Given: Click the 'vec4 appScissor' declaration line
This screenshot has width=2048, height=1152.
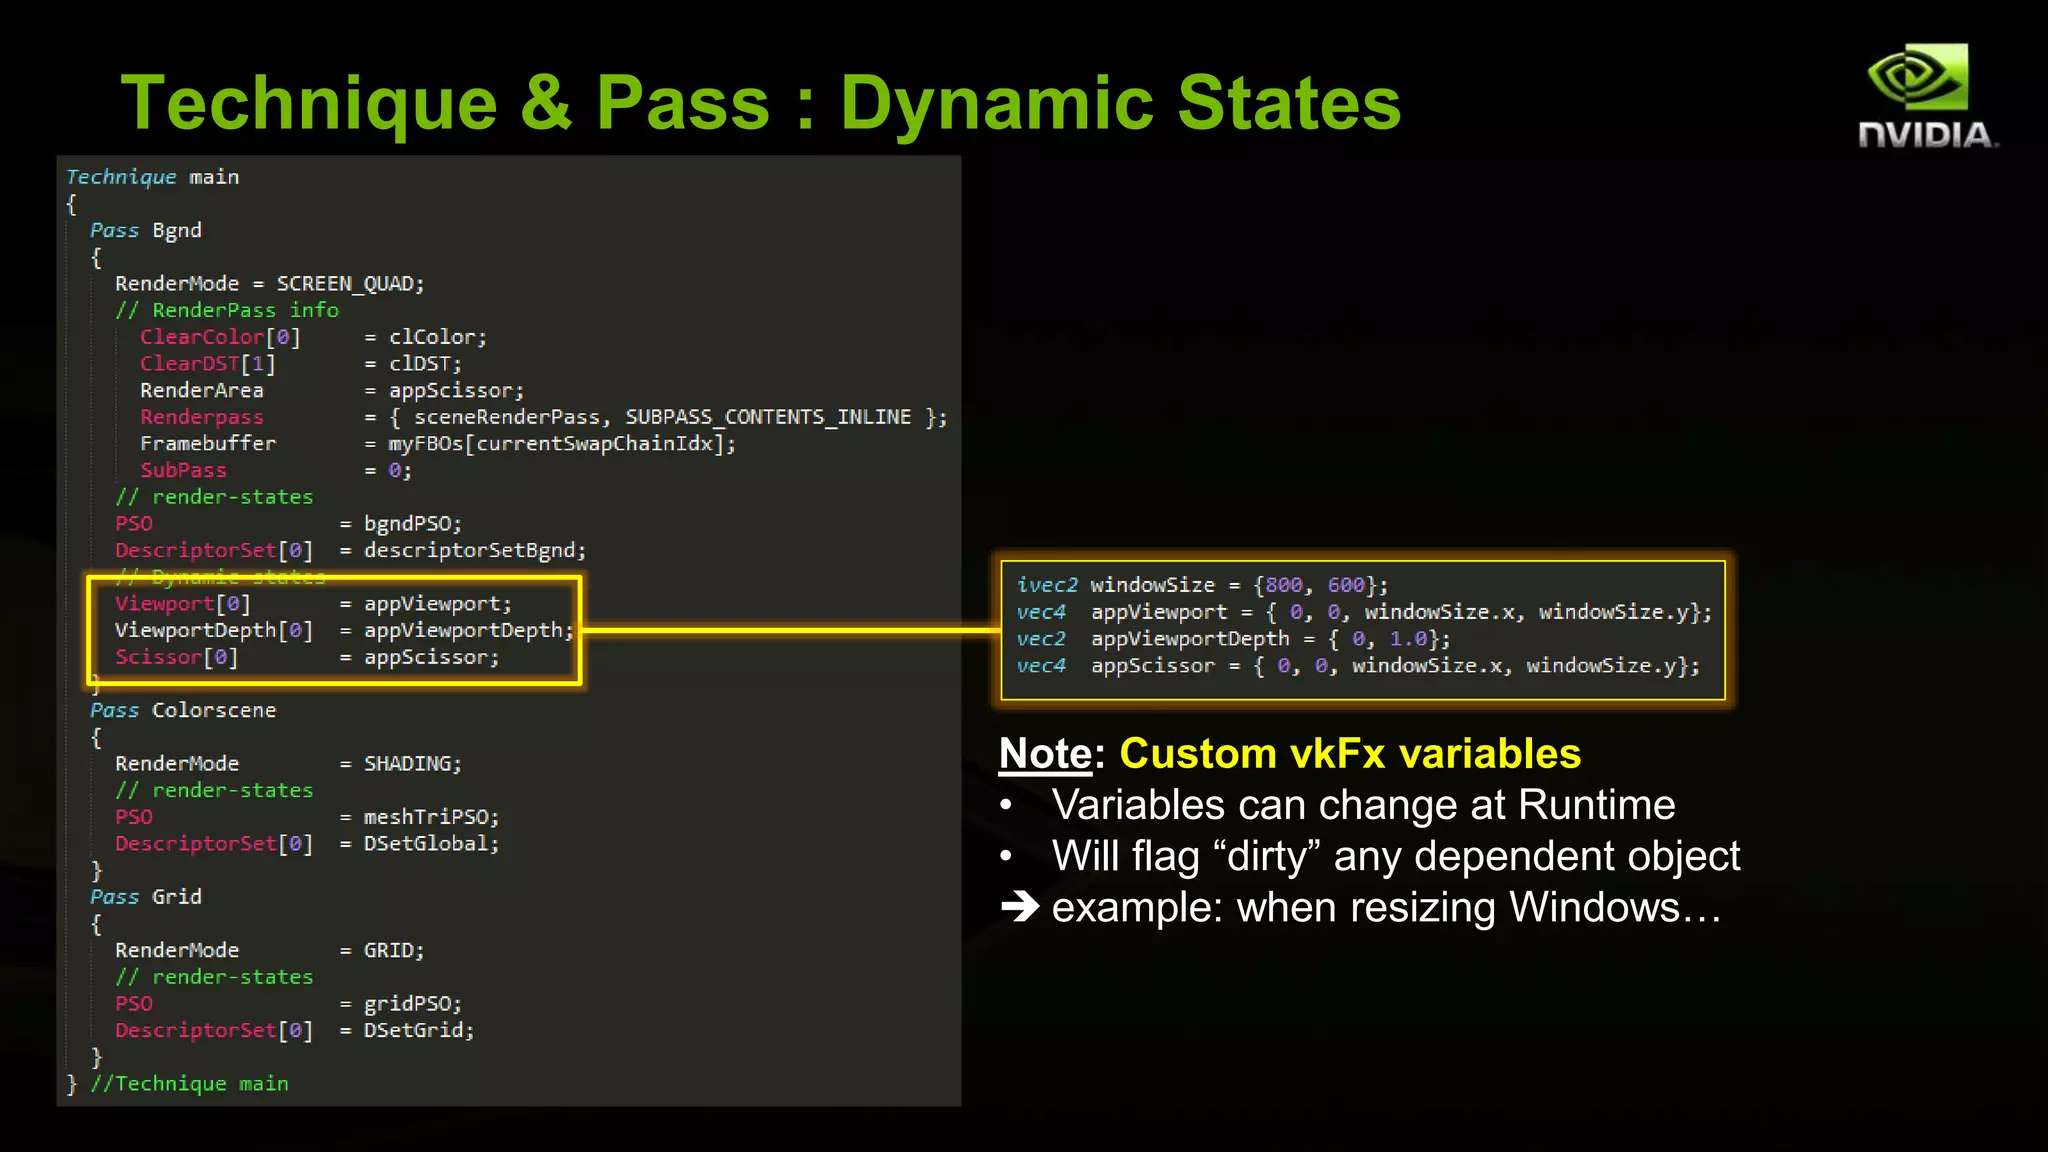Looking at the screenshot, I should click(1358, 666).
